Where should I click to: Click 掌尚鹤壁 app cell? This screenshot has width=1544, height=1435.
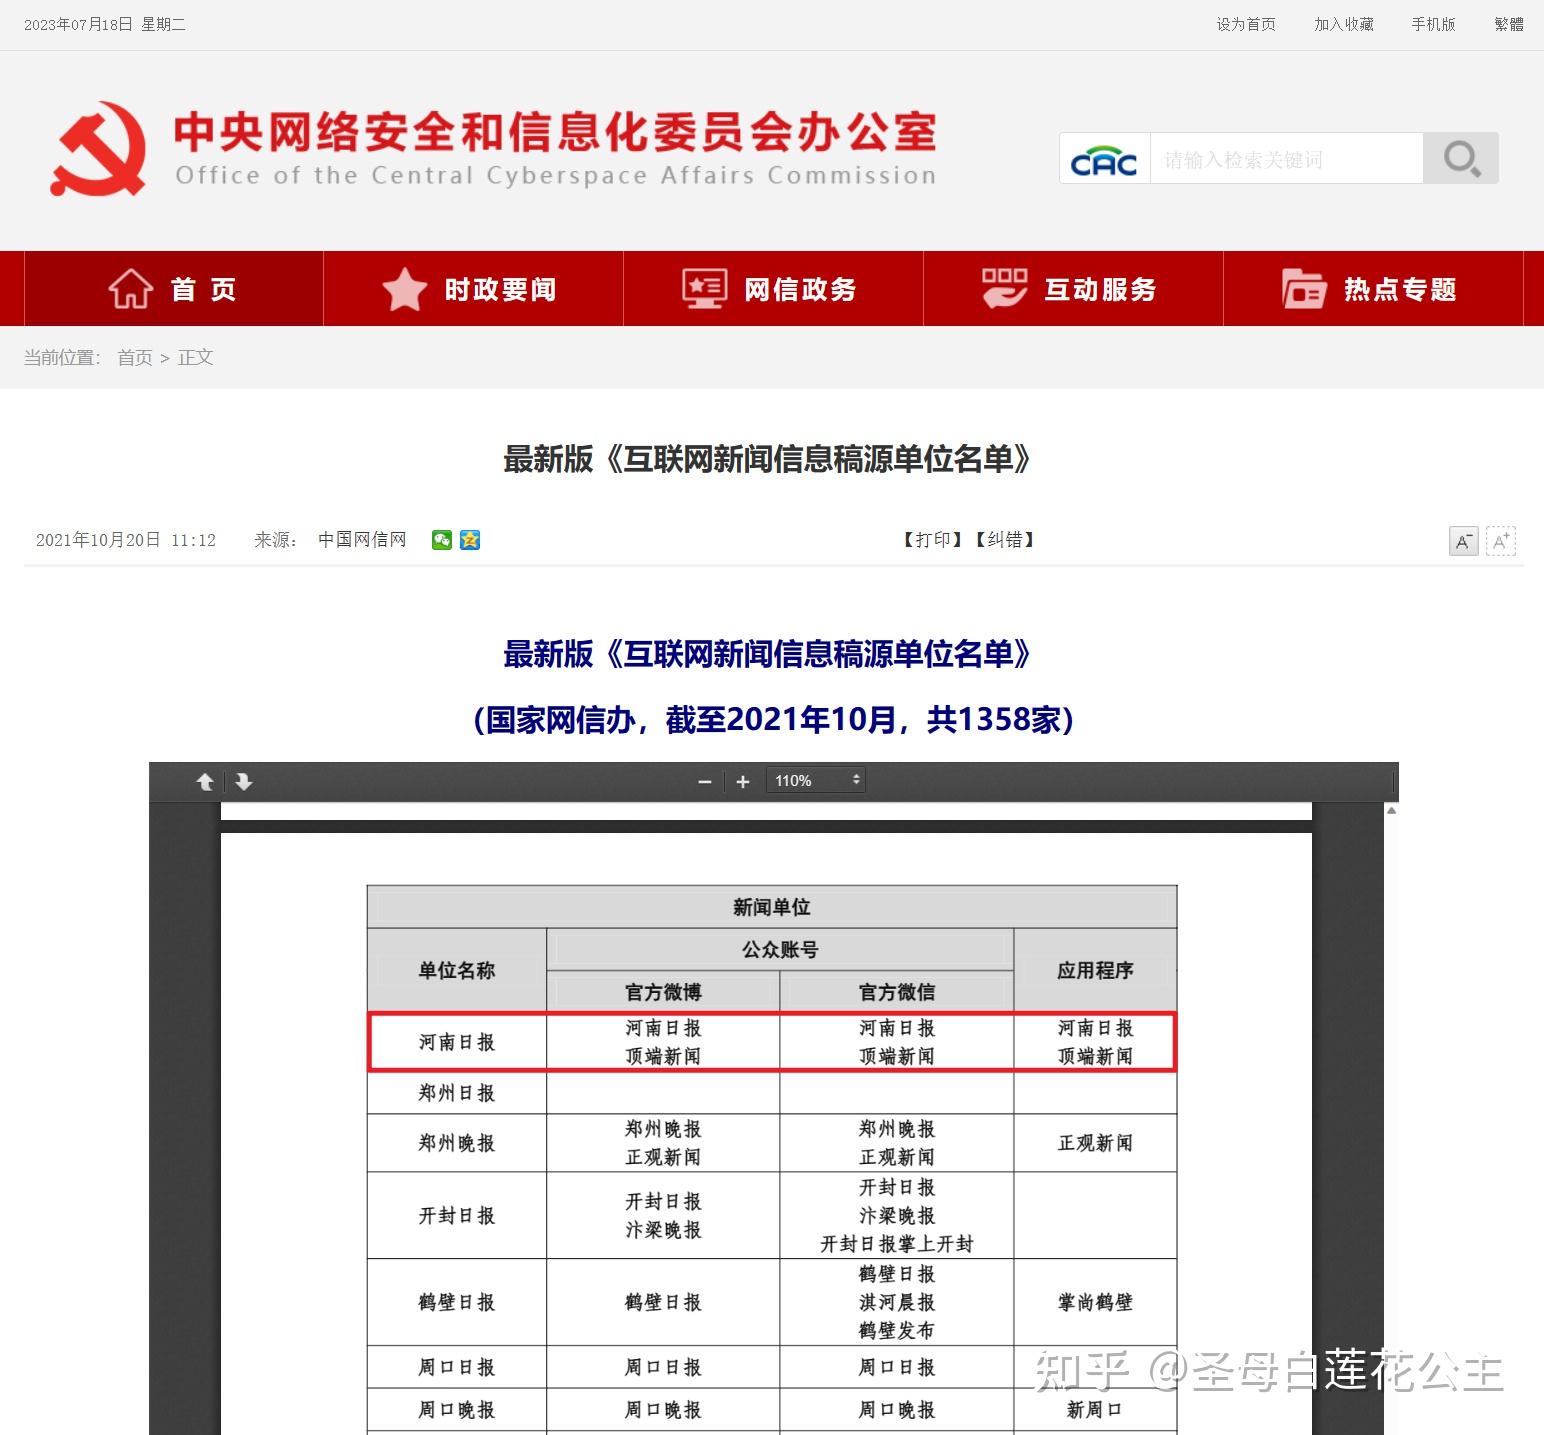click(x=1095, y=1302)
